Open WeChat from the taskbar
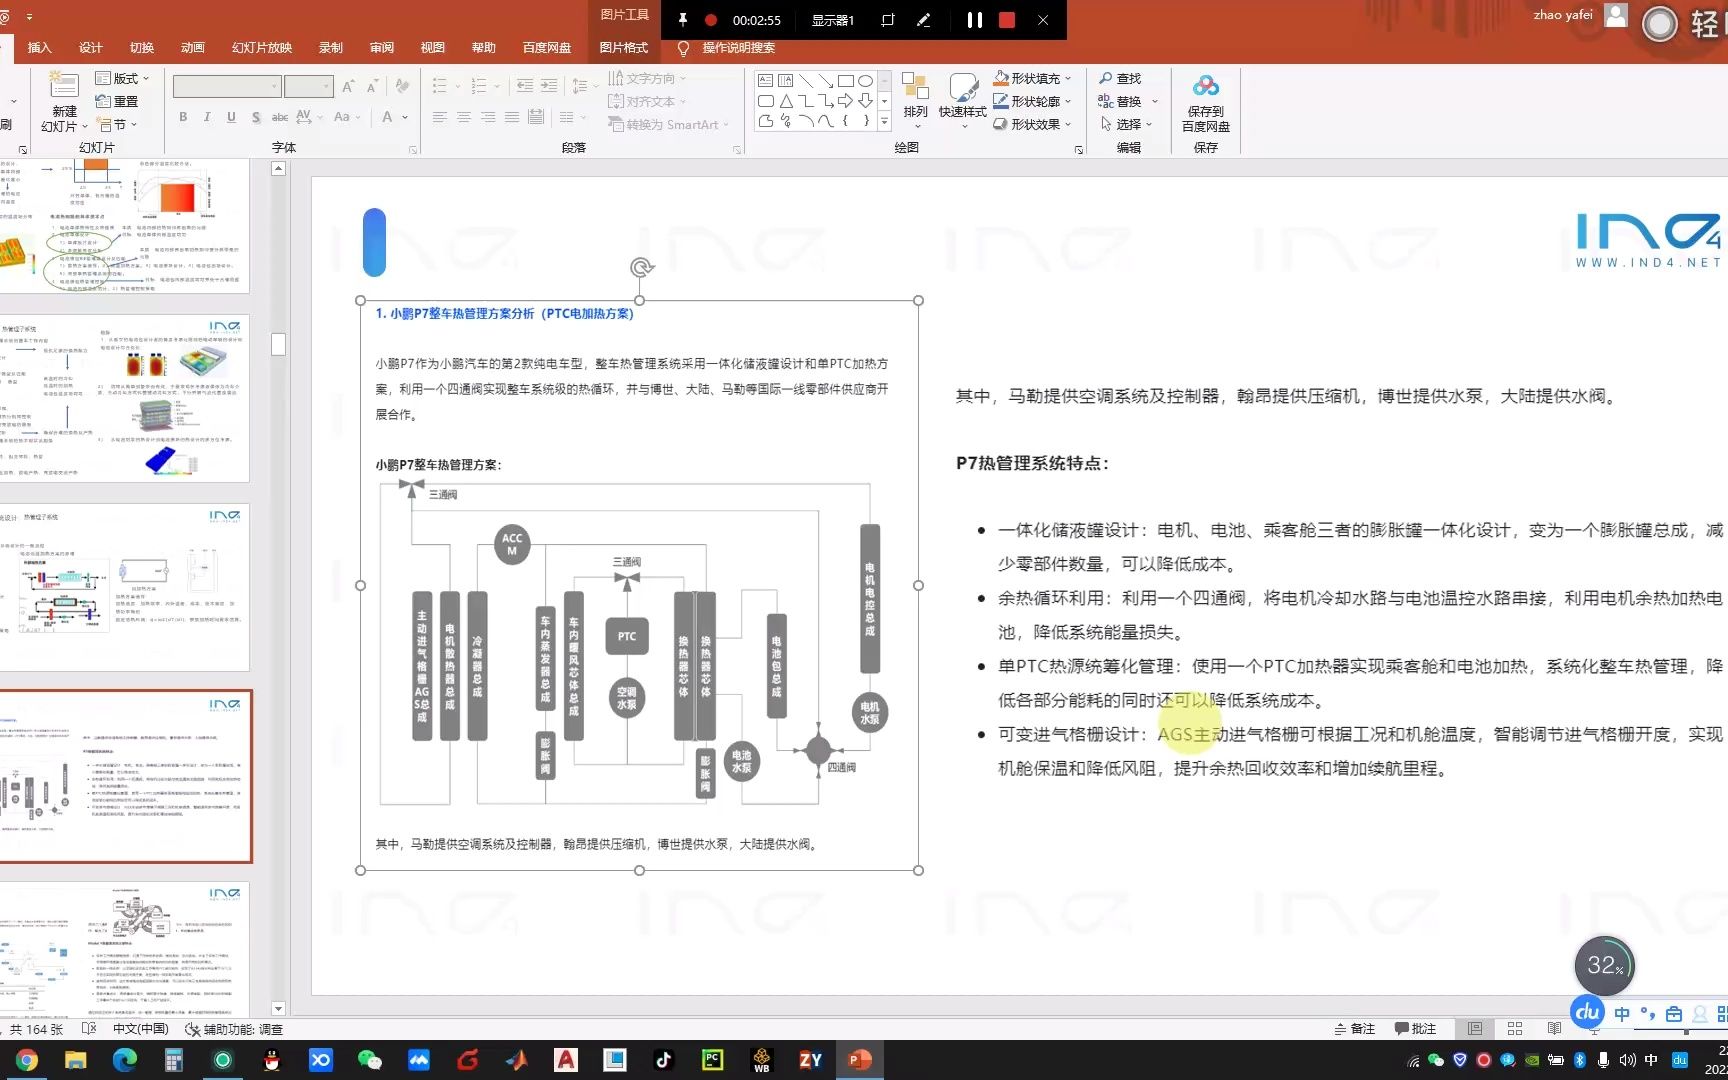Image resolution: width=1728 pixels, height=1080 pixels. pyautogui.click(x=370, y=1060)
